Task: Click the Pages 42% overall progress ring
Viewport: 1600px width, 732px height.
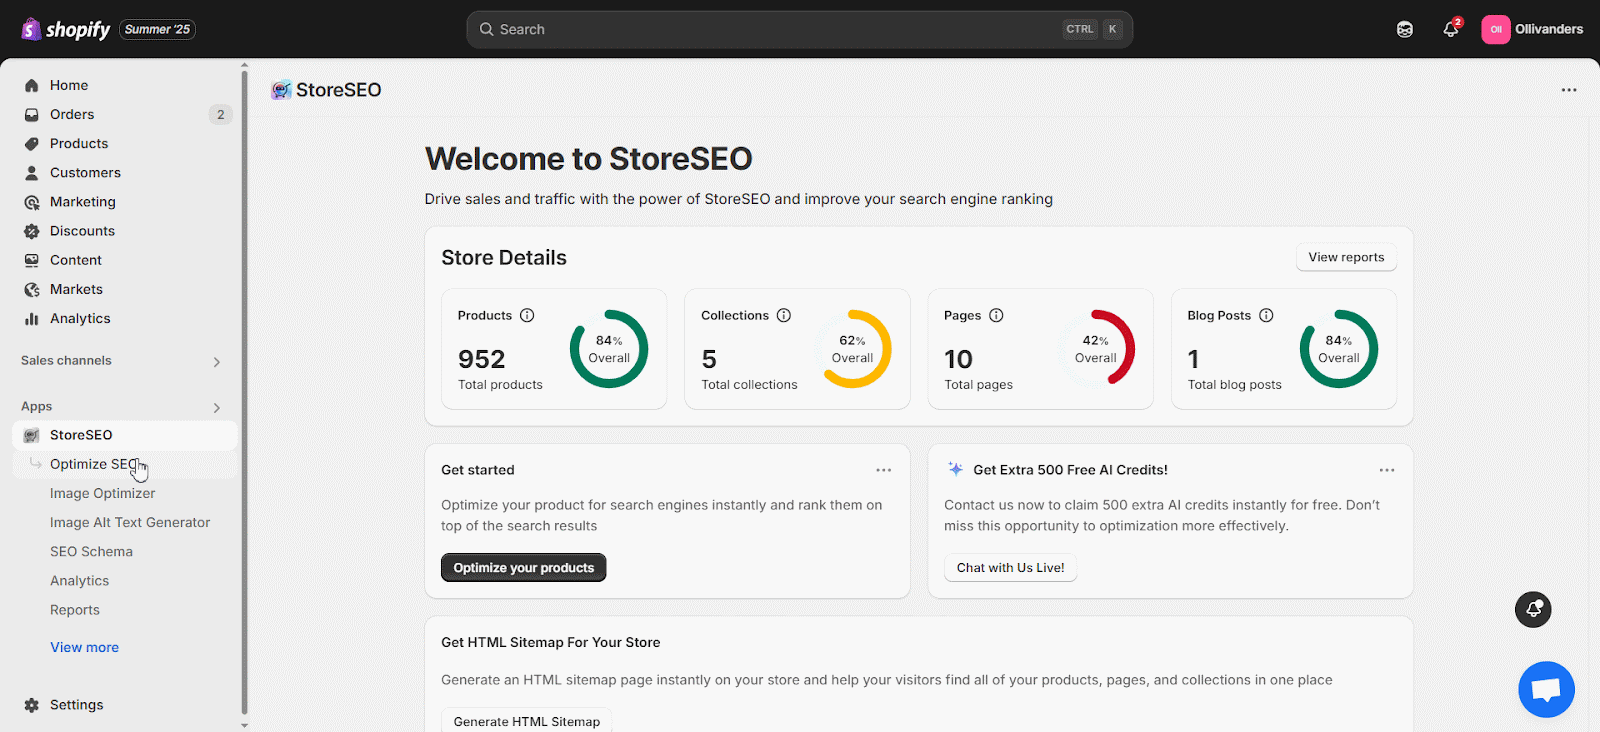Action: (x=1096, y=349)
